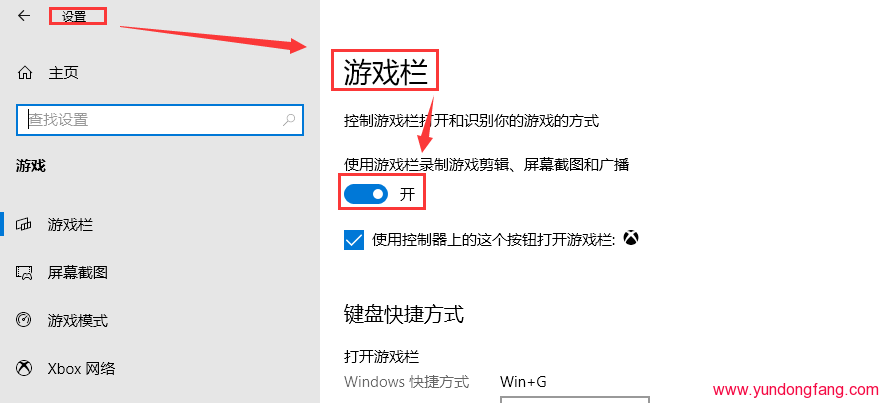Uncheck 使用控制器上的这个按钮打开游戏栏 checkbox

(353, 240)
